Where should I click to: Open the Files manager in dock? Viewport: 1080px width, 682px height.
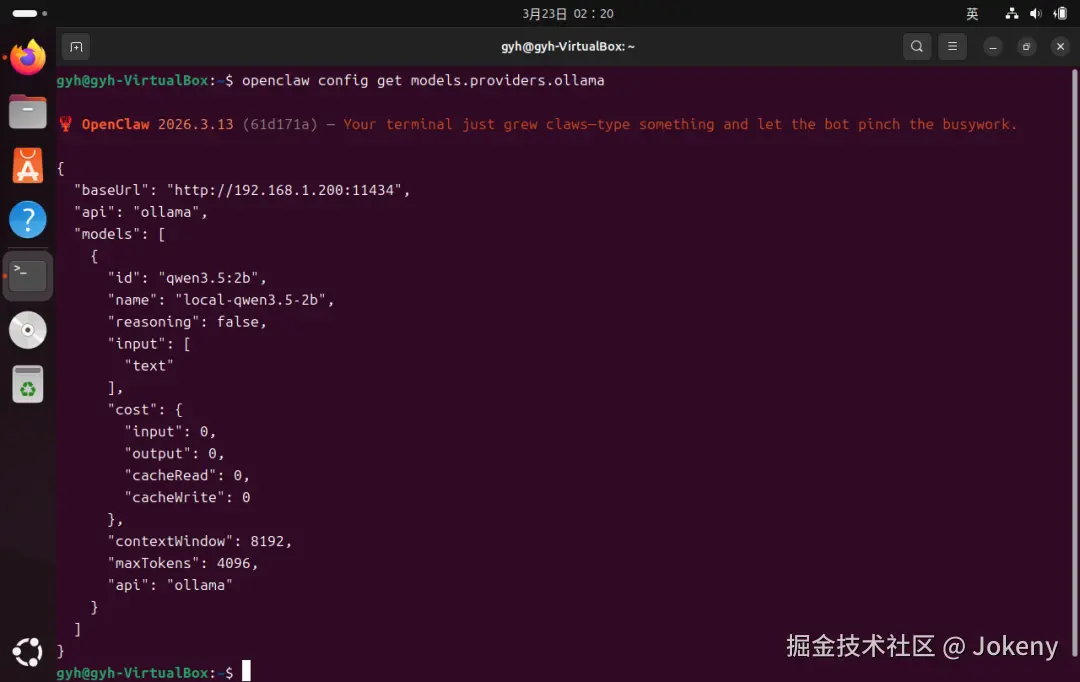pos(28,112)
